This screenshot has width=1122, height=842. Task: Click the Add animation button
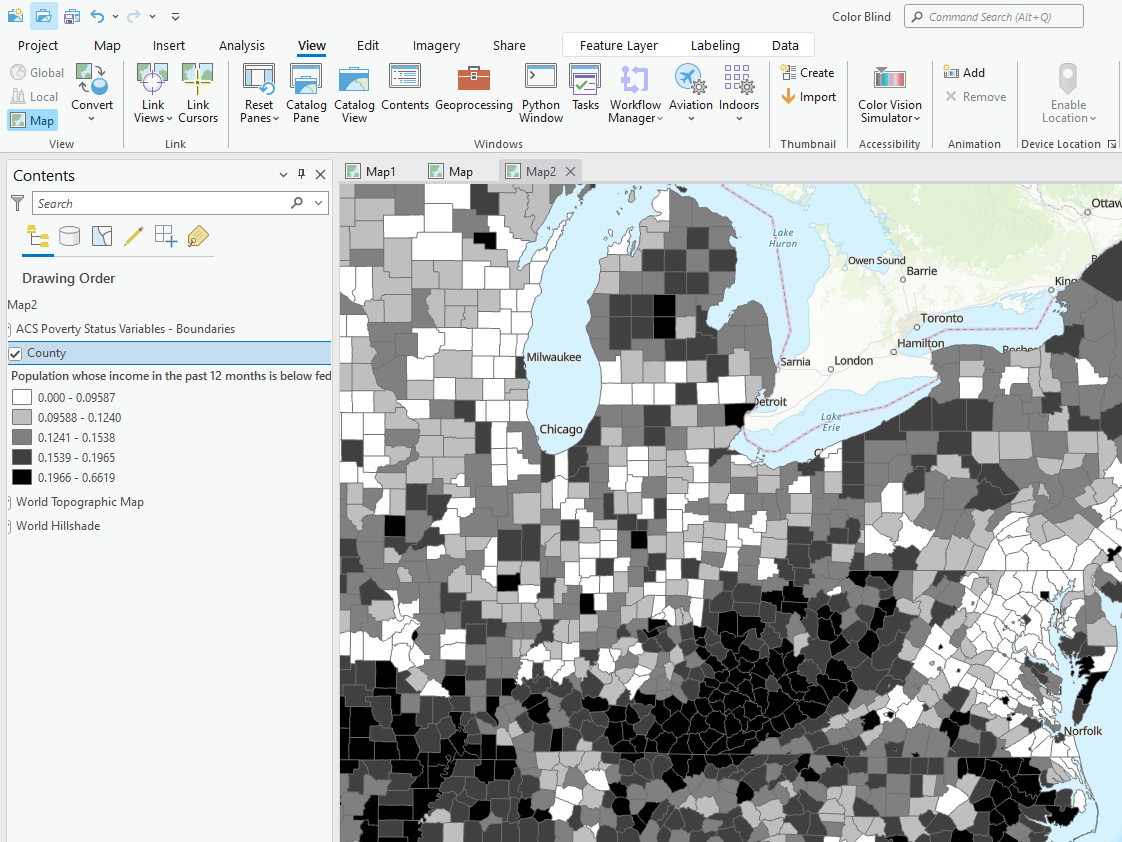(964, 73)
